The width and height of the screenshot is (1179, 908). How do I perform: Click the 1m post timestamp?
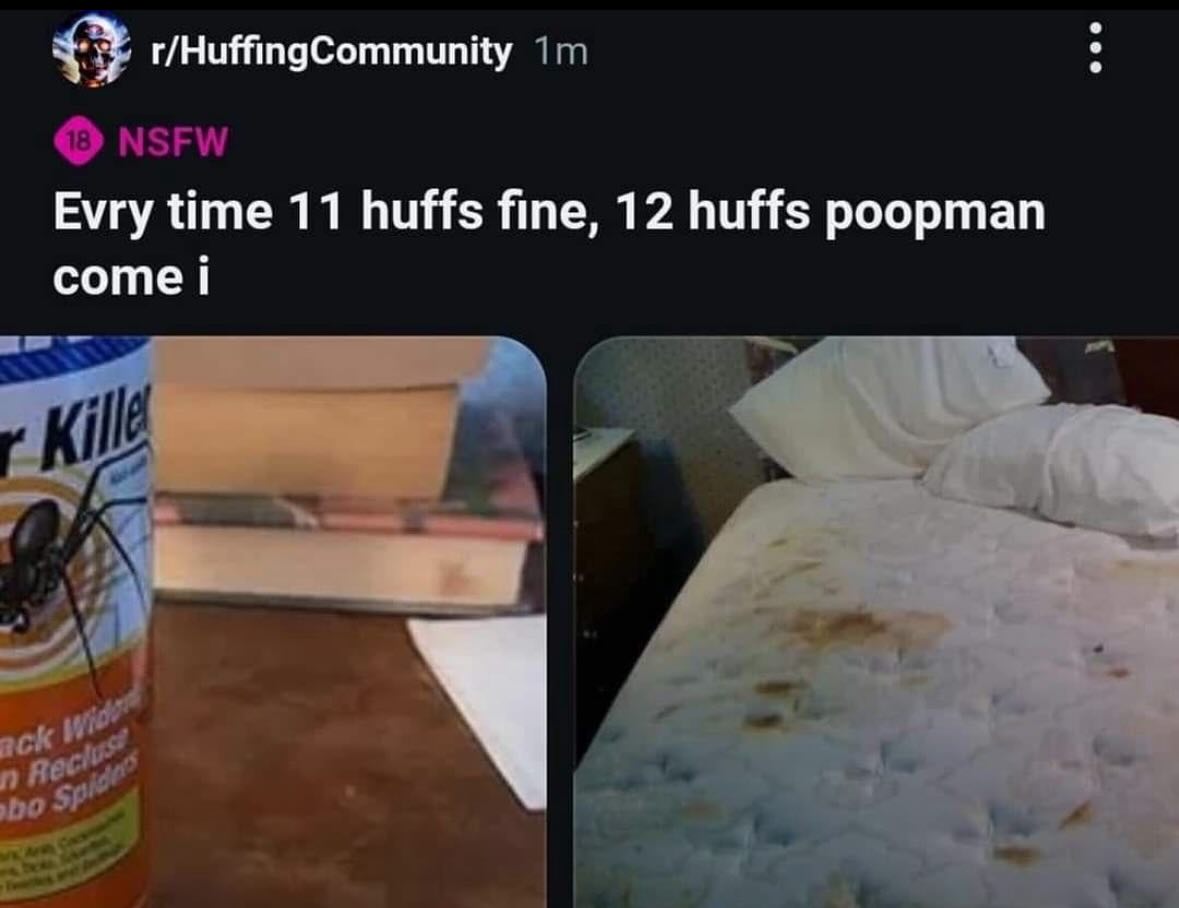[561, 52]
